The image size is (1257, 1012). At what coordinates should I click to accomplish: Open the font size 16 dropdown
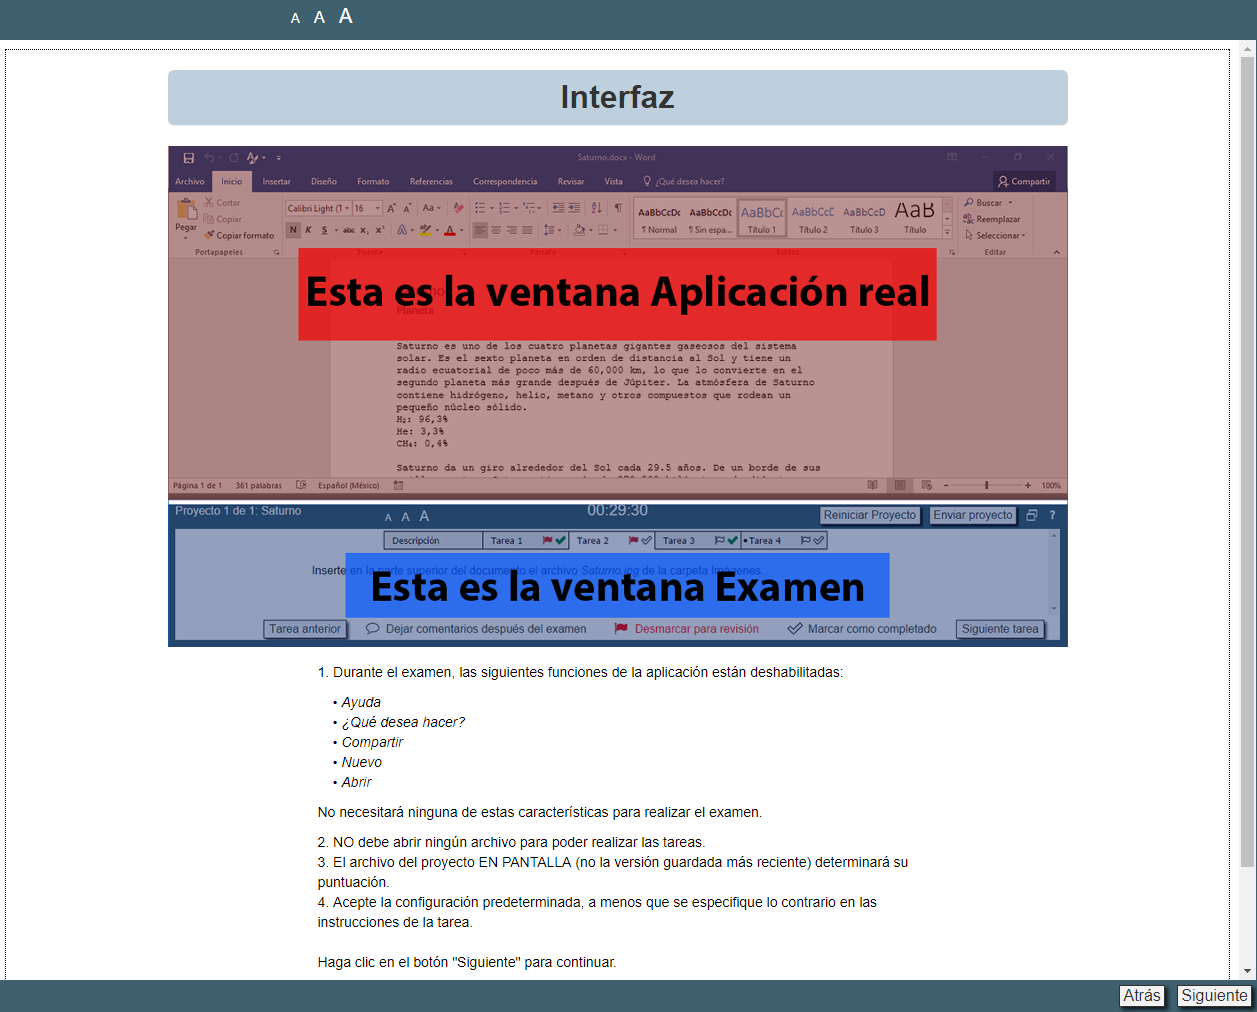[x=366, y=209]
